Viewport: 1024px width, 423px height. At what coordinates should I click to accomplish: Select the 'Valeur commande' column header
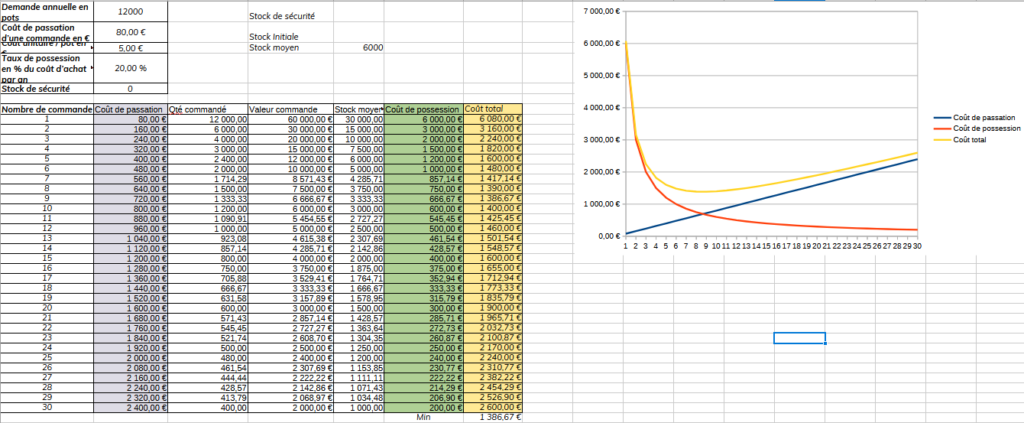click(291, 109)
